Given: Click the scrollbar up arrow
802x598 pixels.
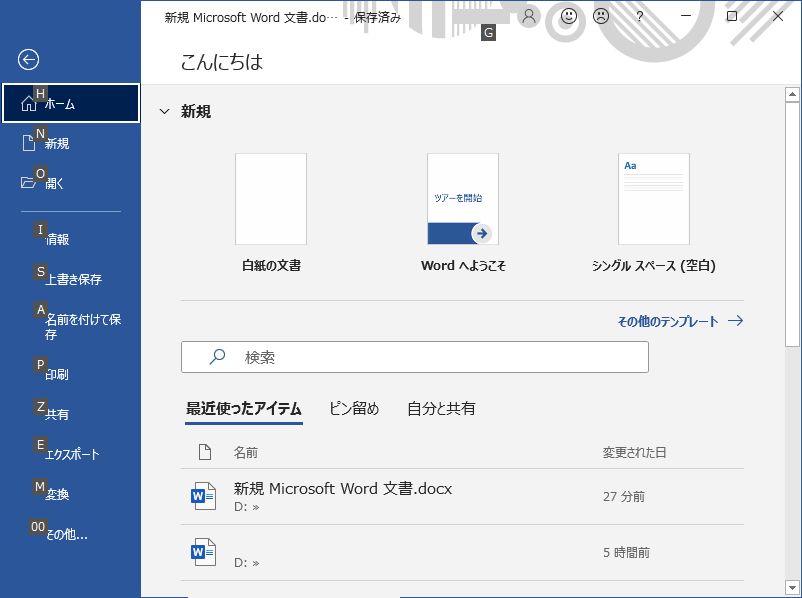Looking at the screenshot, I should click(792, 94).
